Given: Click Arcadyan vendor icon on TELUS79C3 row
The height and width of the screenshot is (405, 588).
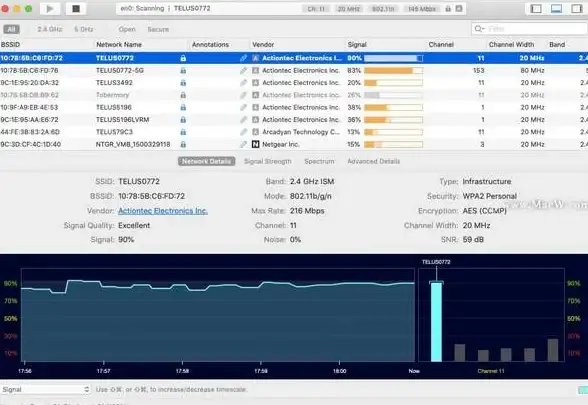Looking at the screenshot, I should [255, 132].
